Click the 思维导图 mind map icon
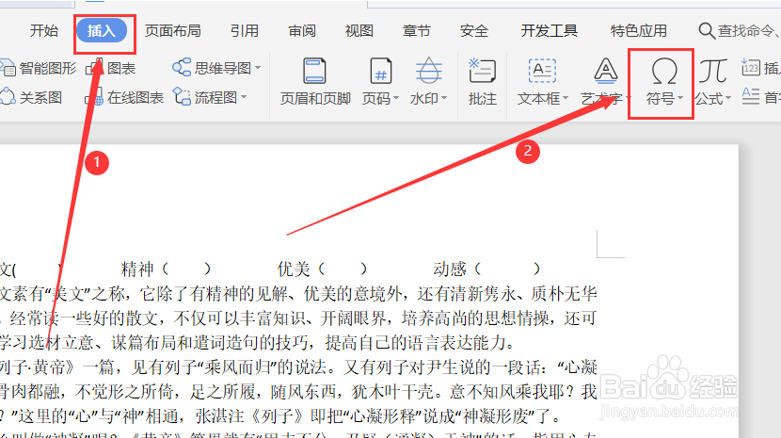Image resolution: width=781 pixels, height=438 pixels. click(181, 67)
